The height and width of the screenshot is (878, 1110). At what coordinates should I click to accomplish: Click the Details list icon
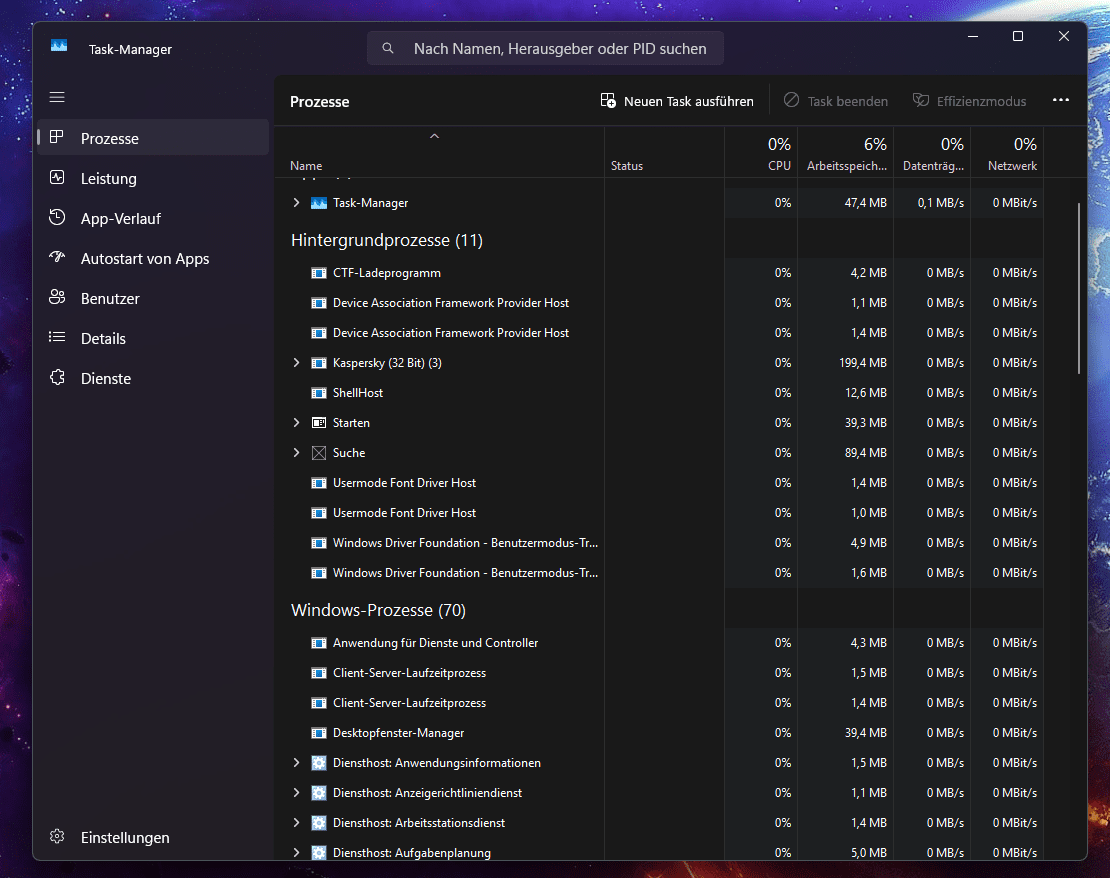57,337
